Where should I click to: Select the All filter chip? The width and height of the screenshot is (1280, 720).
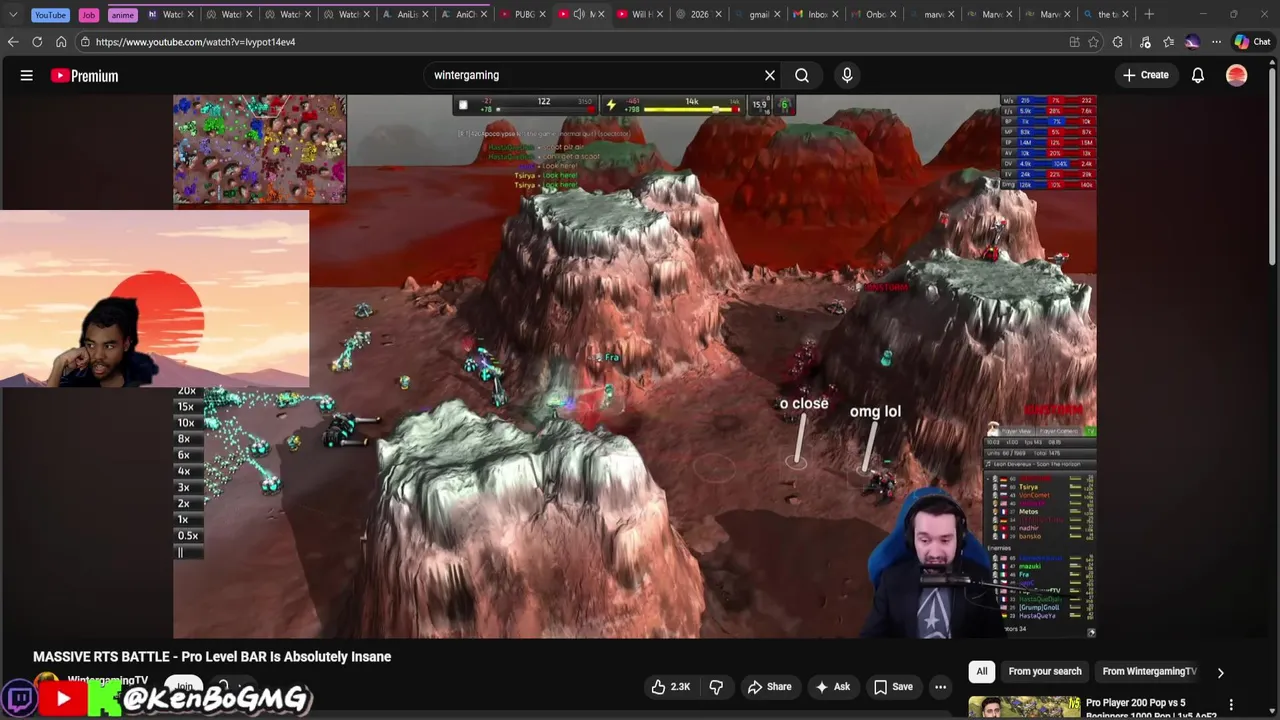(x=982, y=671)
